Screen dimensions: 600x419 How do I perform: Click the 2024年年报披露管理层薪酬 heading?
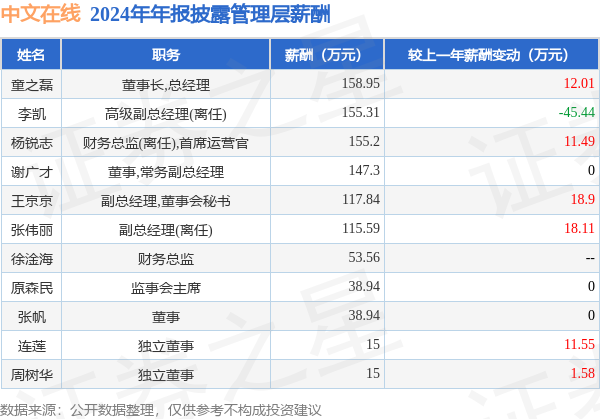(210, 15)
